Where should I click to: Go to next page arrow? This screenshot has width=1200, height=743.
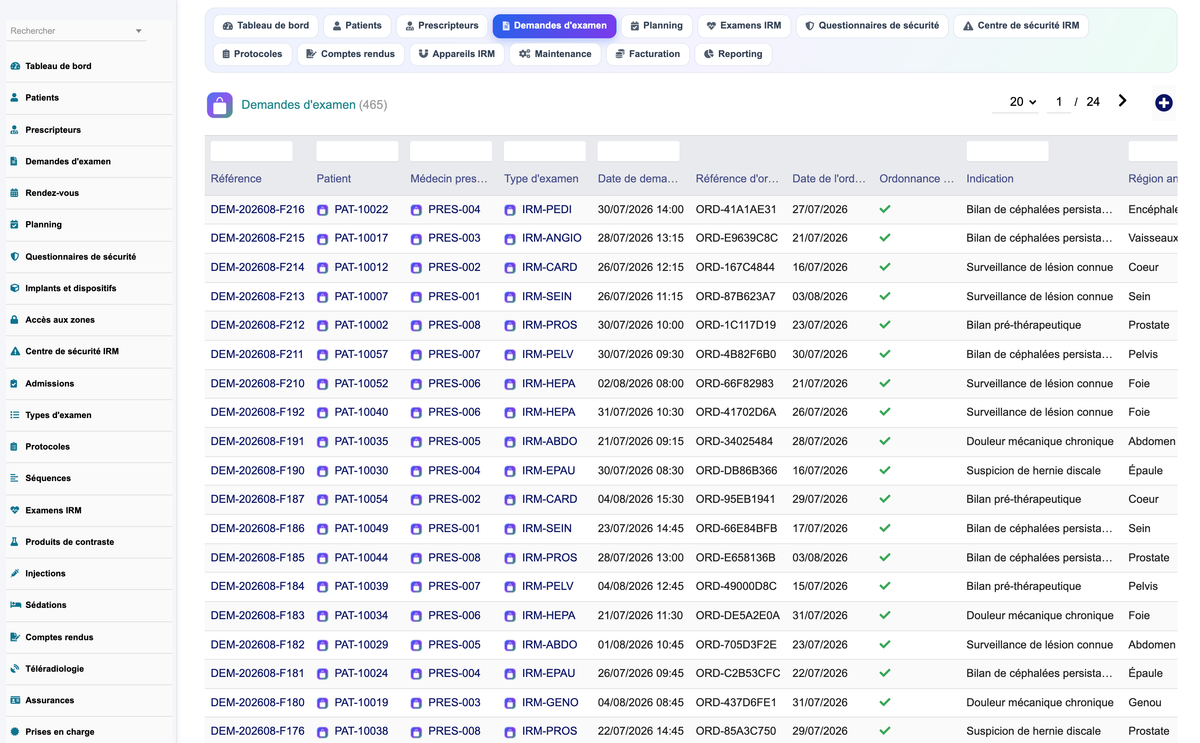tap(1122, 101)
